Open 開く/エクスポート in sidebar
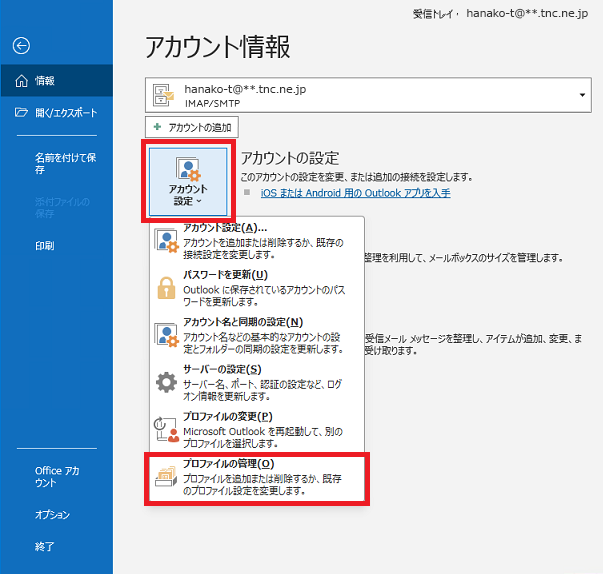Viewport: 603px width, 574px height. pyautogui.click(x=62, y=112)
